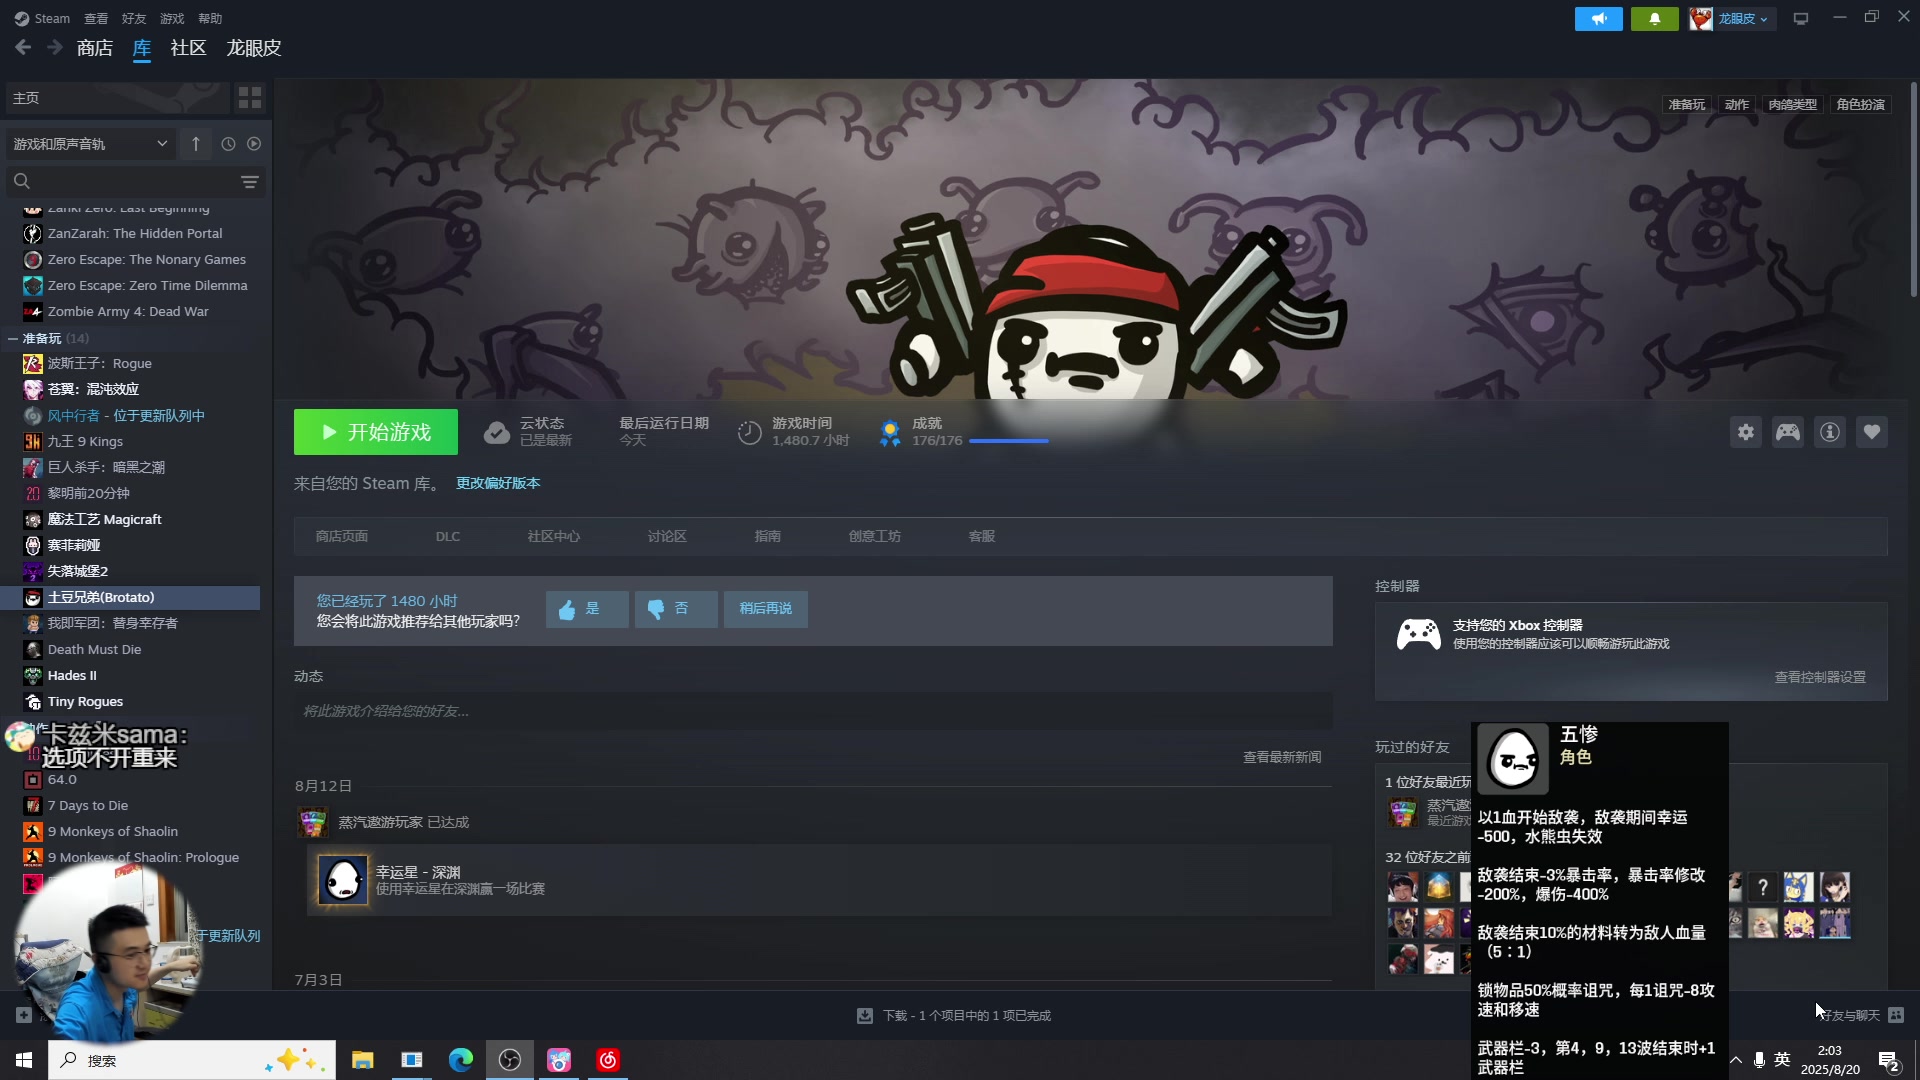This screenshot has width=1920, height=1080.
Task: Open the cloud status indicator
Action: coord(527,432)
